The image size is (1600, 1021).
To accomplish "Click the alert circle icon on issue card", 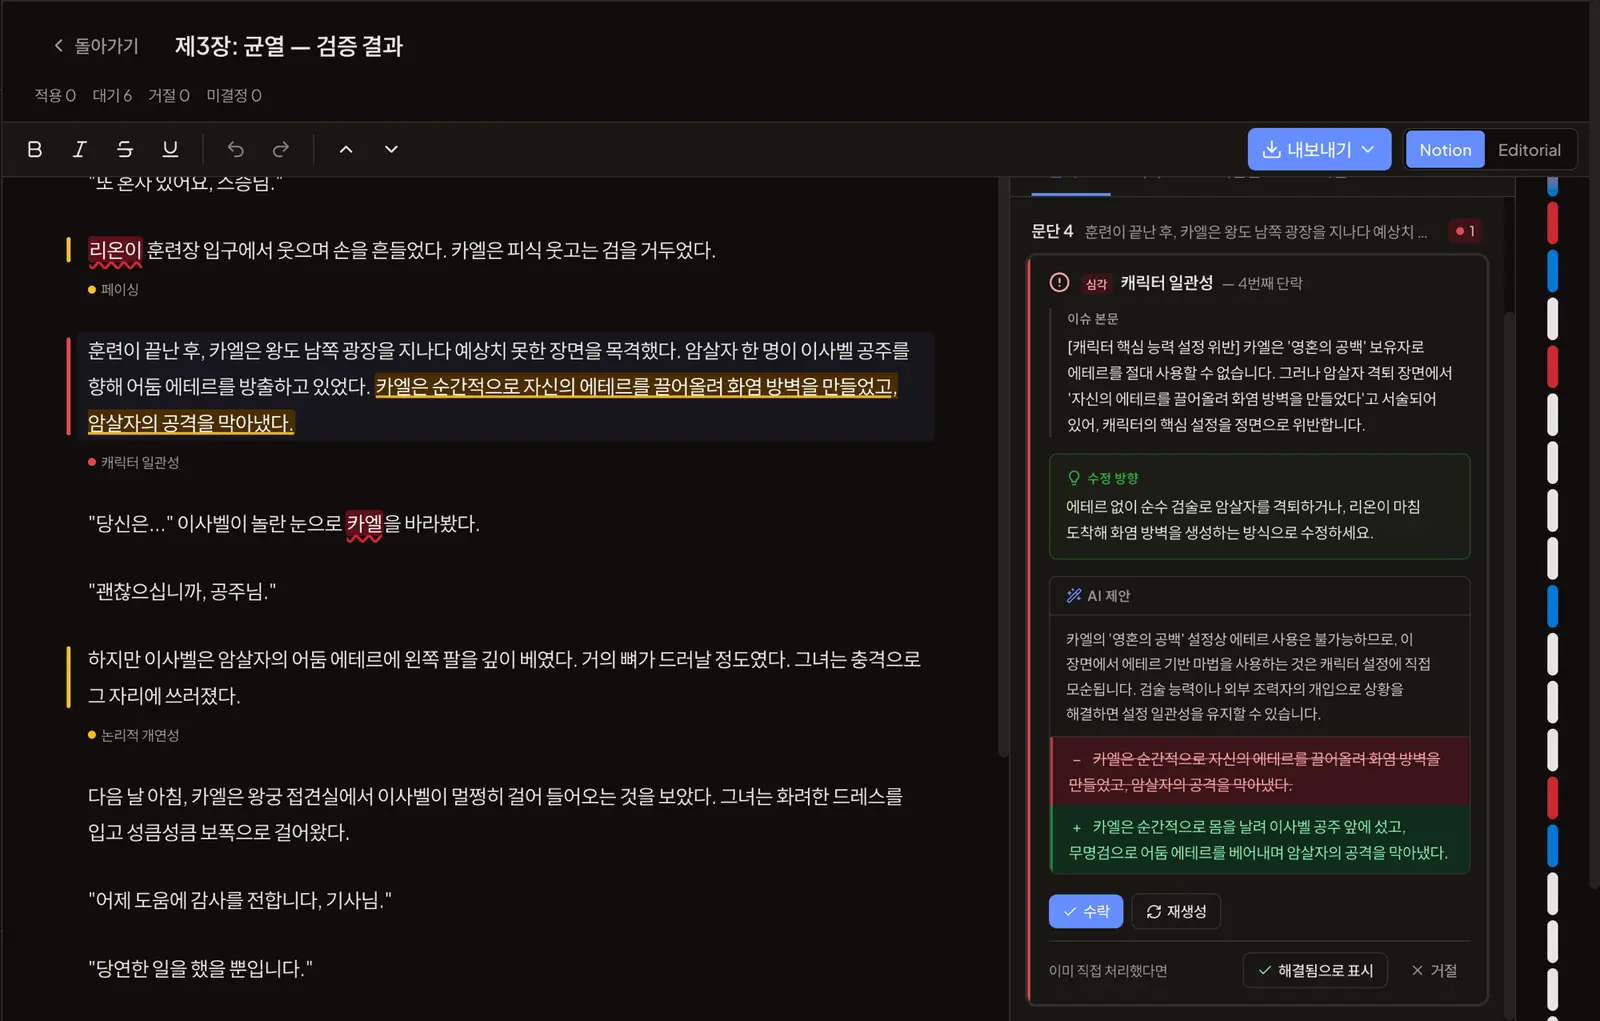I will click(x=1059, y=283).
